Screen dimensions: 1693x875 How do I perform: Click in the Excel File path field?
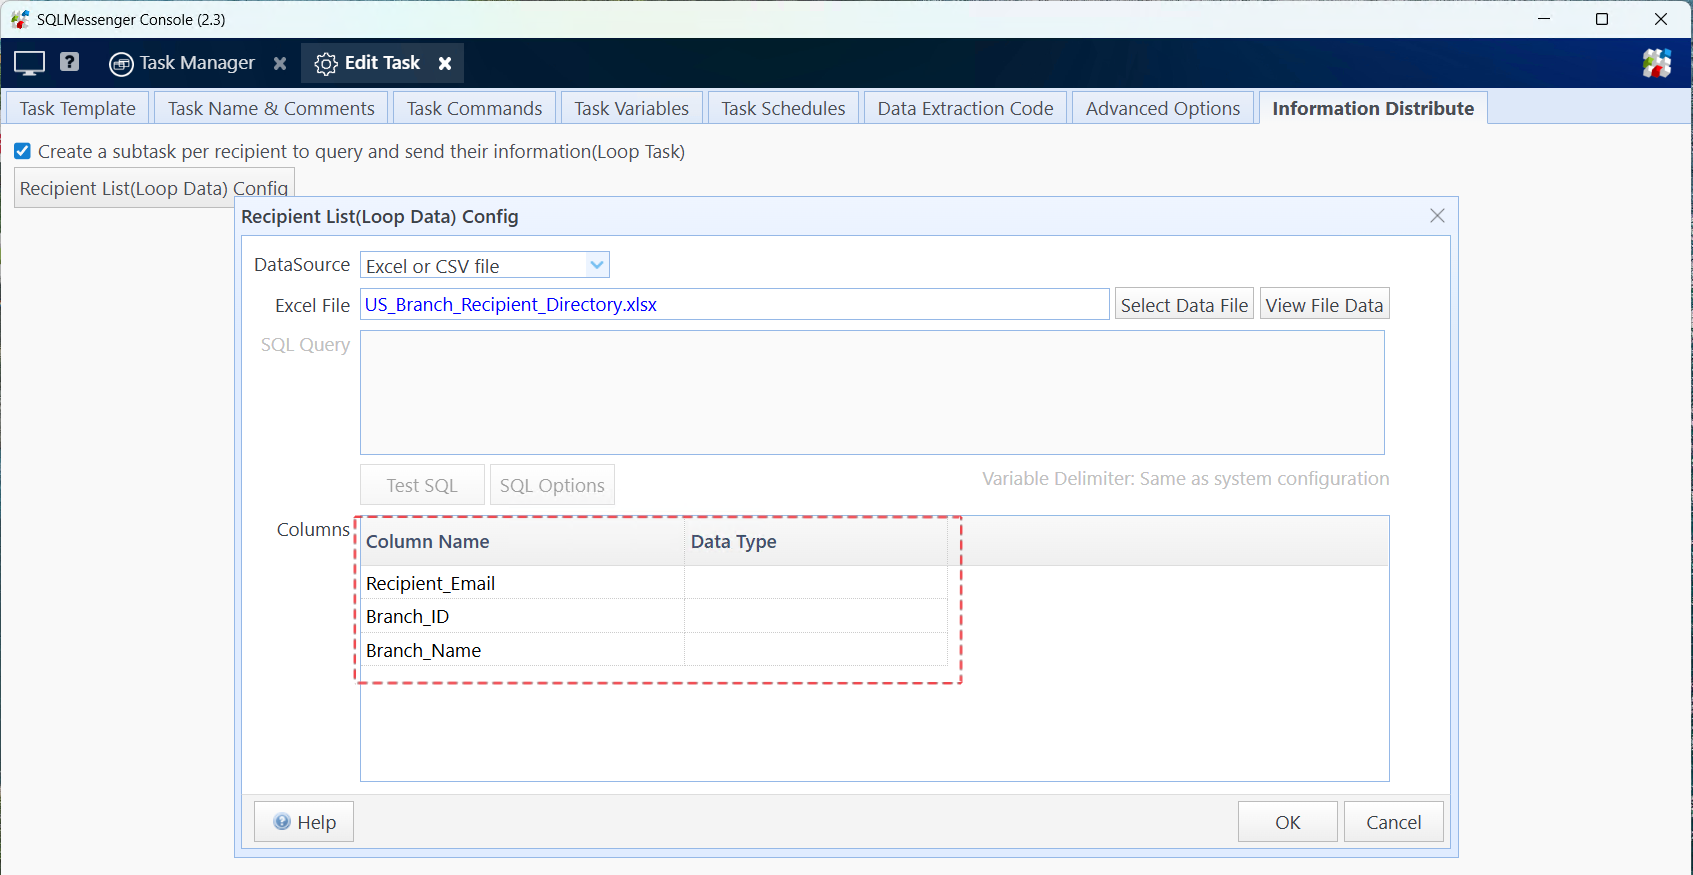tap(734, 305)
